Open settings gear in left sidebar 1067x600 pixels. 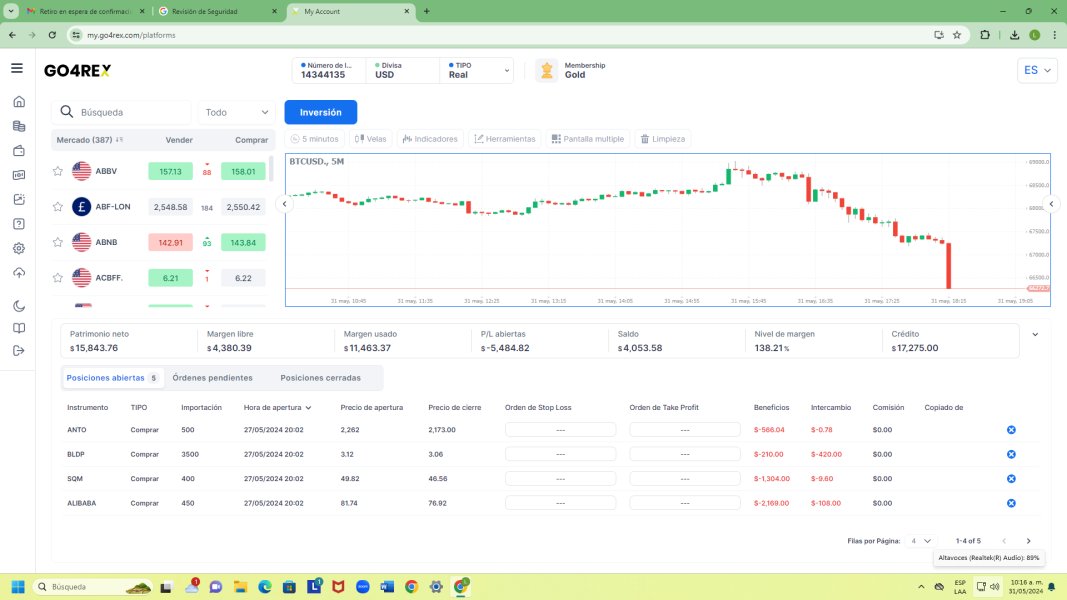pos(18,248)
